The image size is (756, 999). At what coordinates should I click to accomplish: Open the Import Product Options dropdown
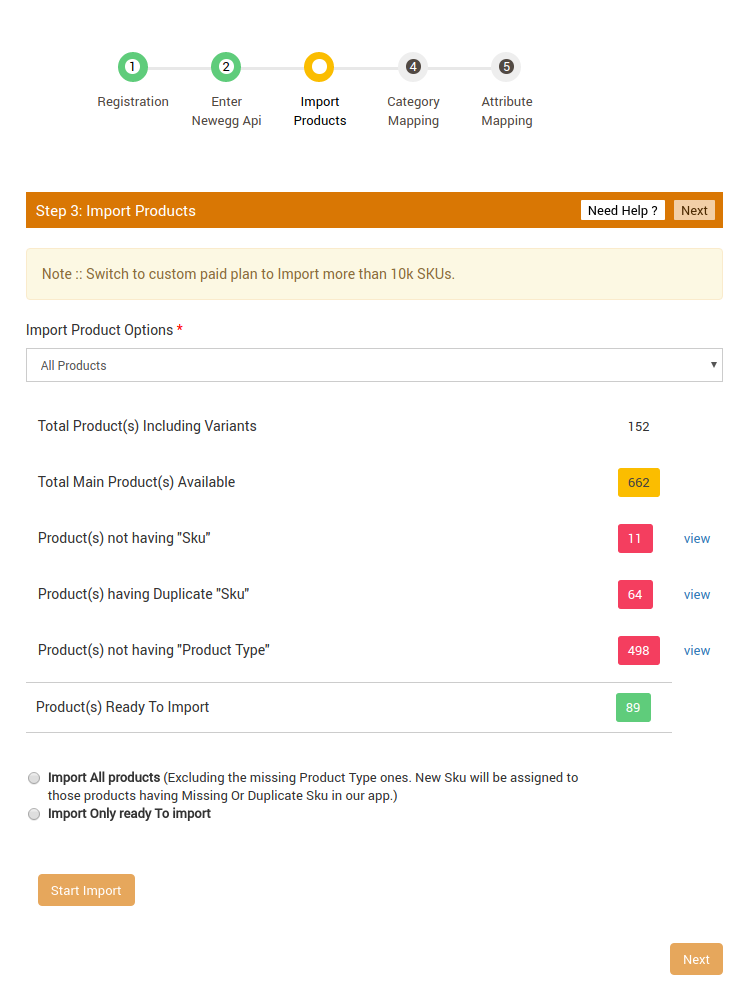374,365
